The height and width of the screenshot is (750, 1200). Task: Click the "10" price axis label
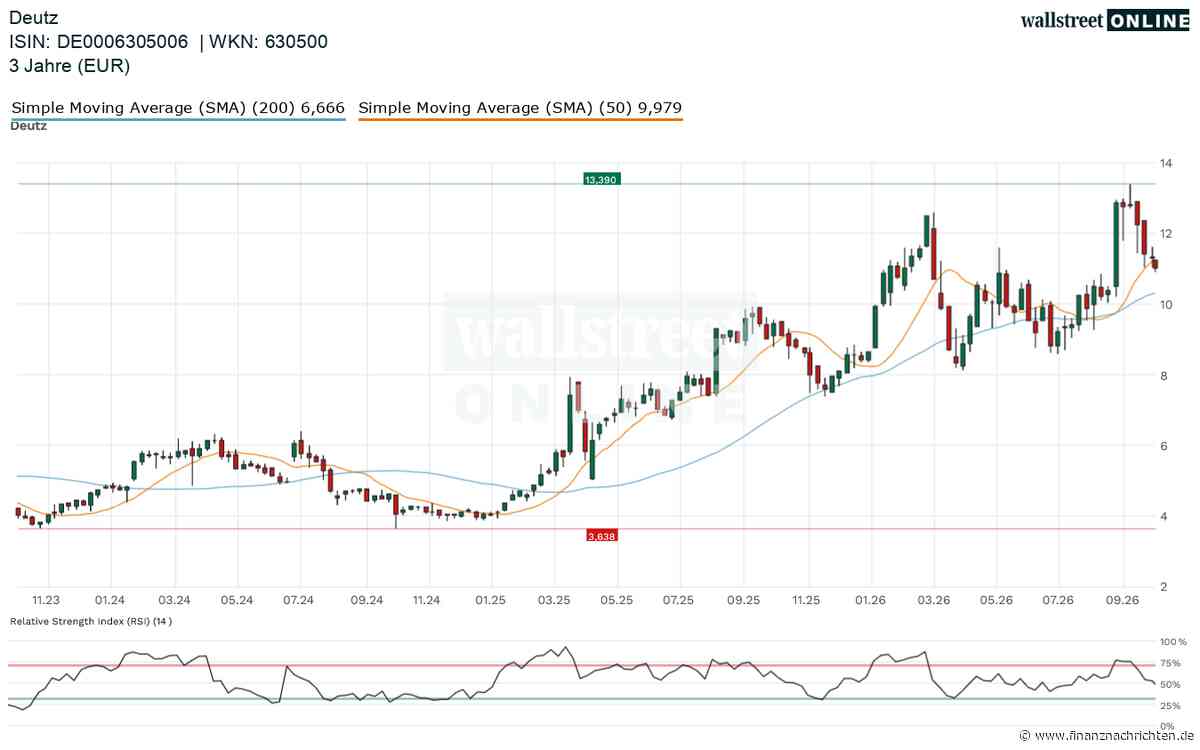(1166, 304)
